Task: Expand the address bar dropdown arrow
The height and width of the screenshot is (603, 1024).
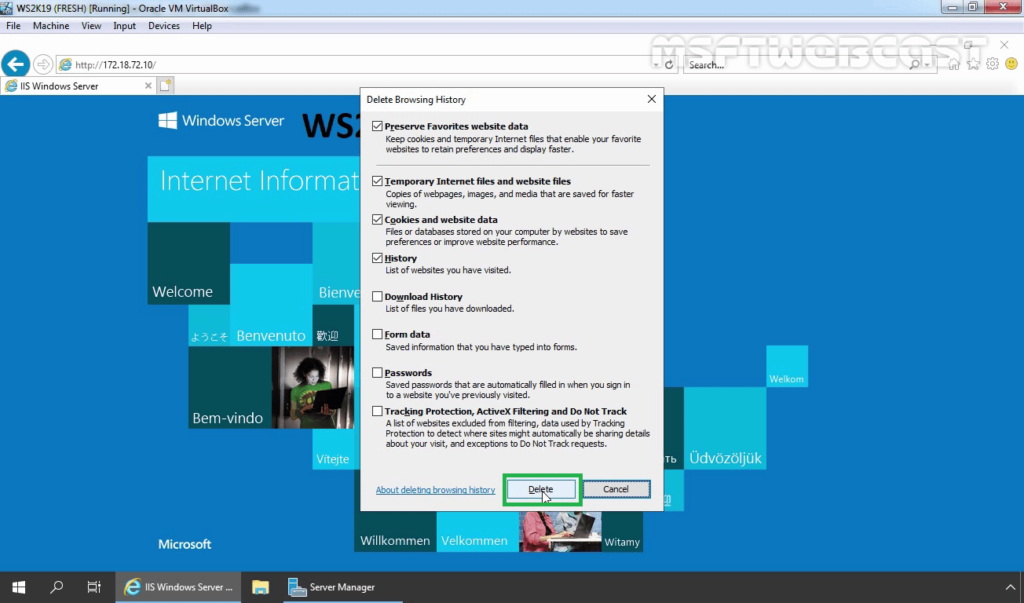Action: 656,65
